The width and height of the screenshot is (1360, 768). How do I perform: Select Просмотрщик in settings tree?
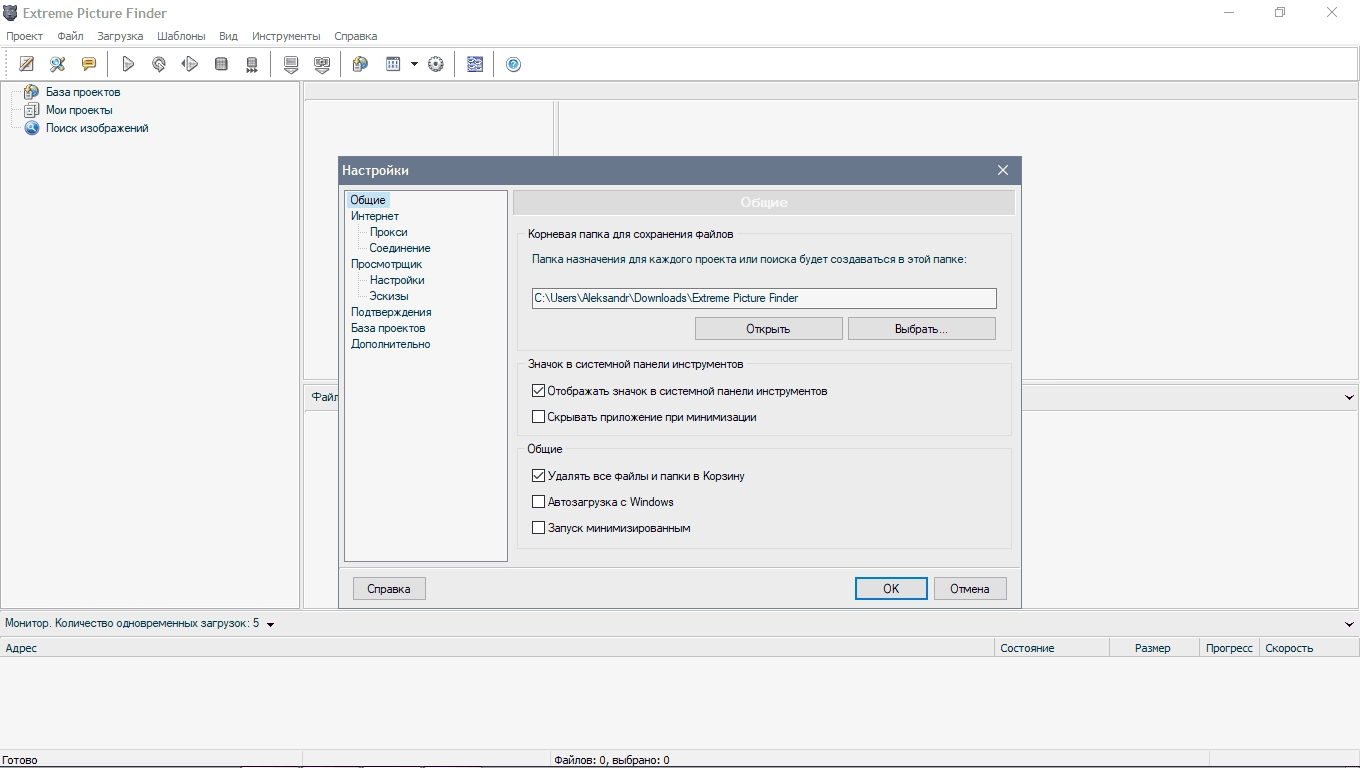386,264
